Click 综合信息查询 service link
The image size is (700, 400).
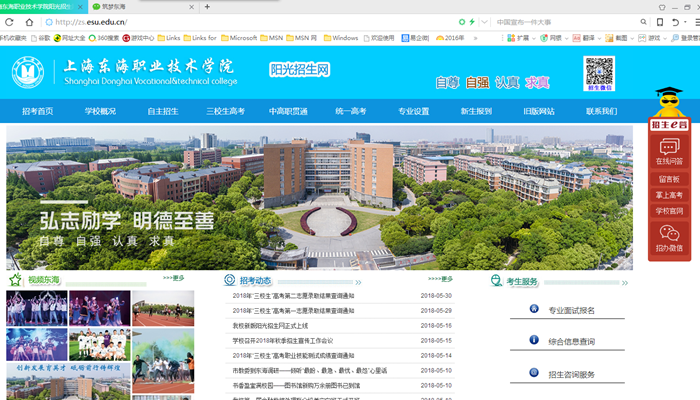coord(571,342)
